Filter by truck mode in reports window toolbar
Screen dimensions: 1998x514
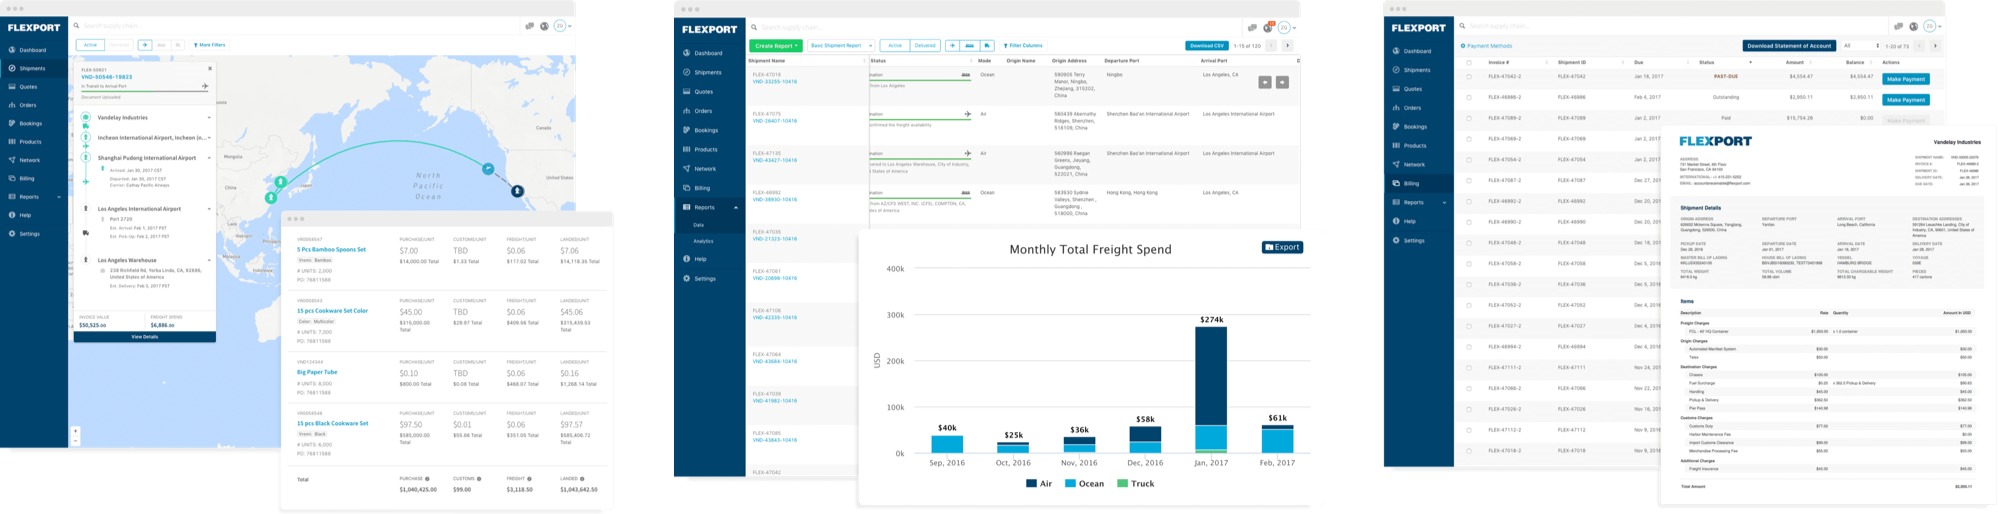(x=987, y=45)
